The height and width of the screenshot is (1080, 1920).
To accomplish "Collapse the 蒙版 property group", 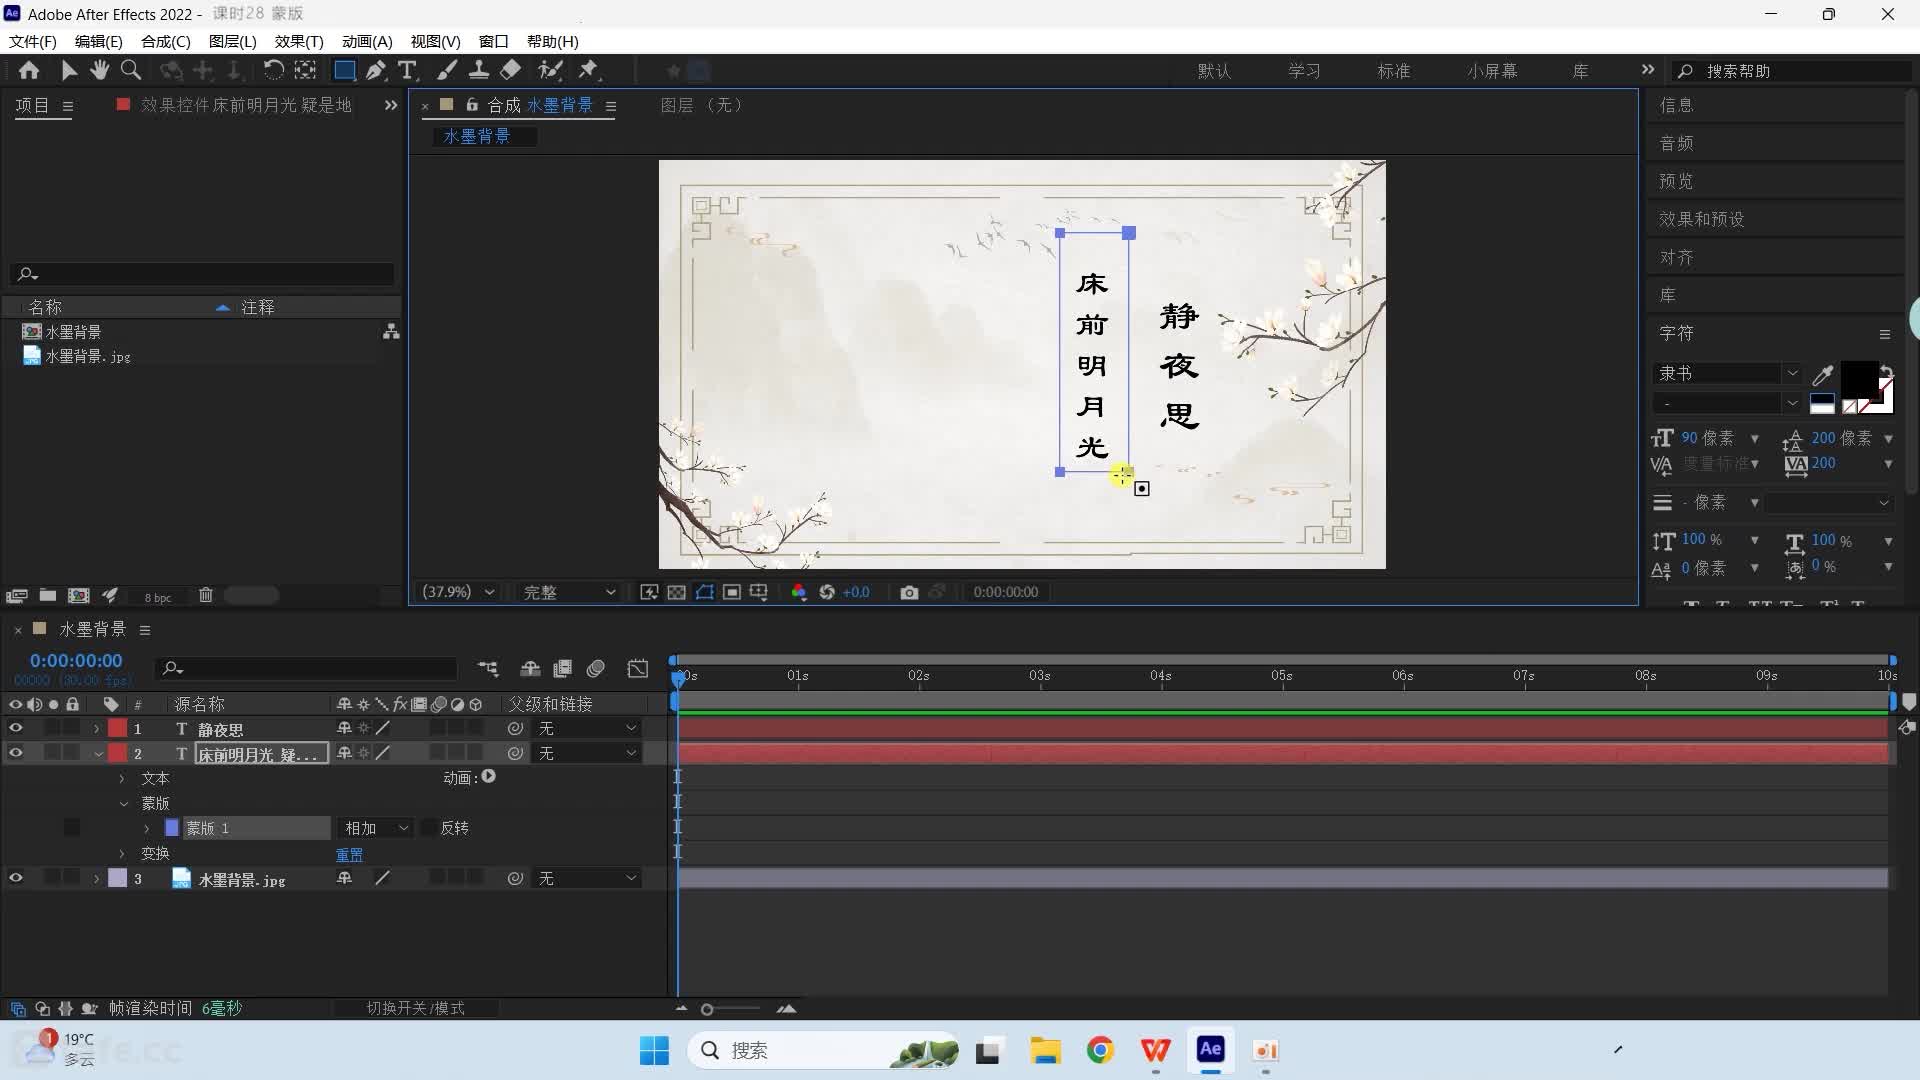I will [x=123, y=803].
